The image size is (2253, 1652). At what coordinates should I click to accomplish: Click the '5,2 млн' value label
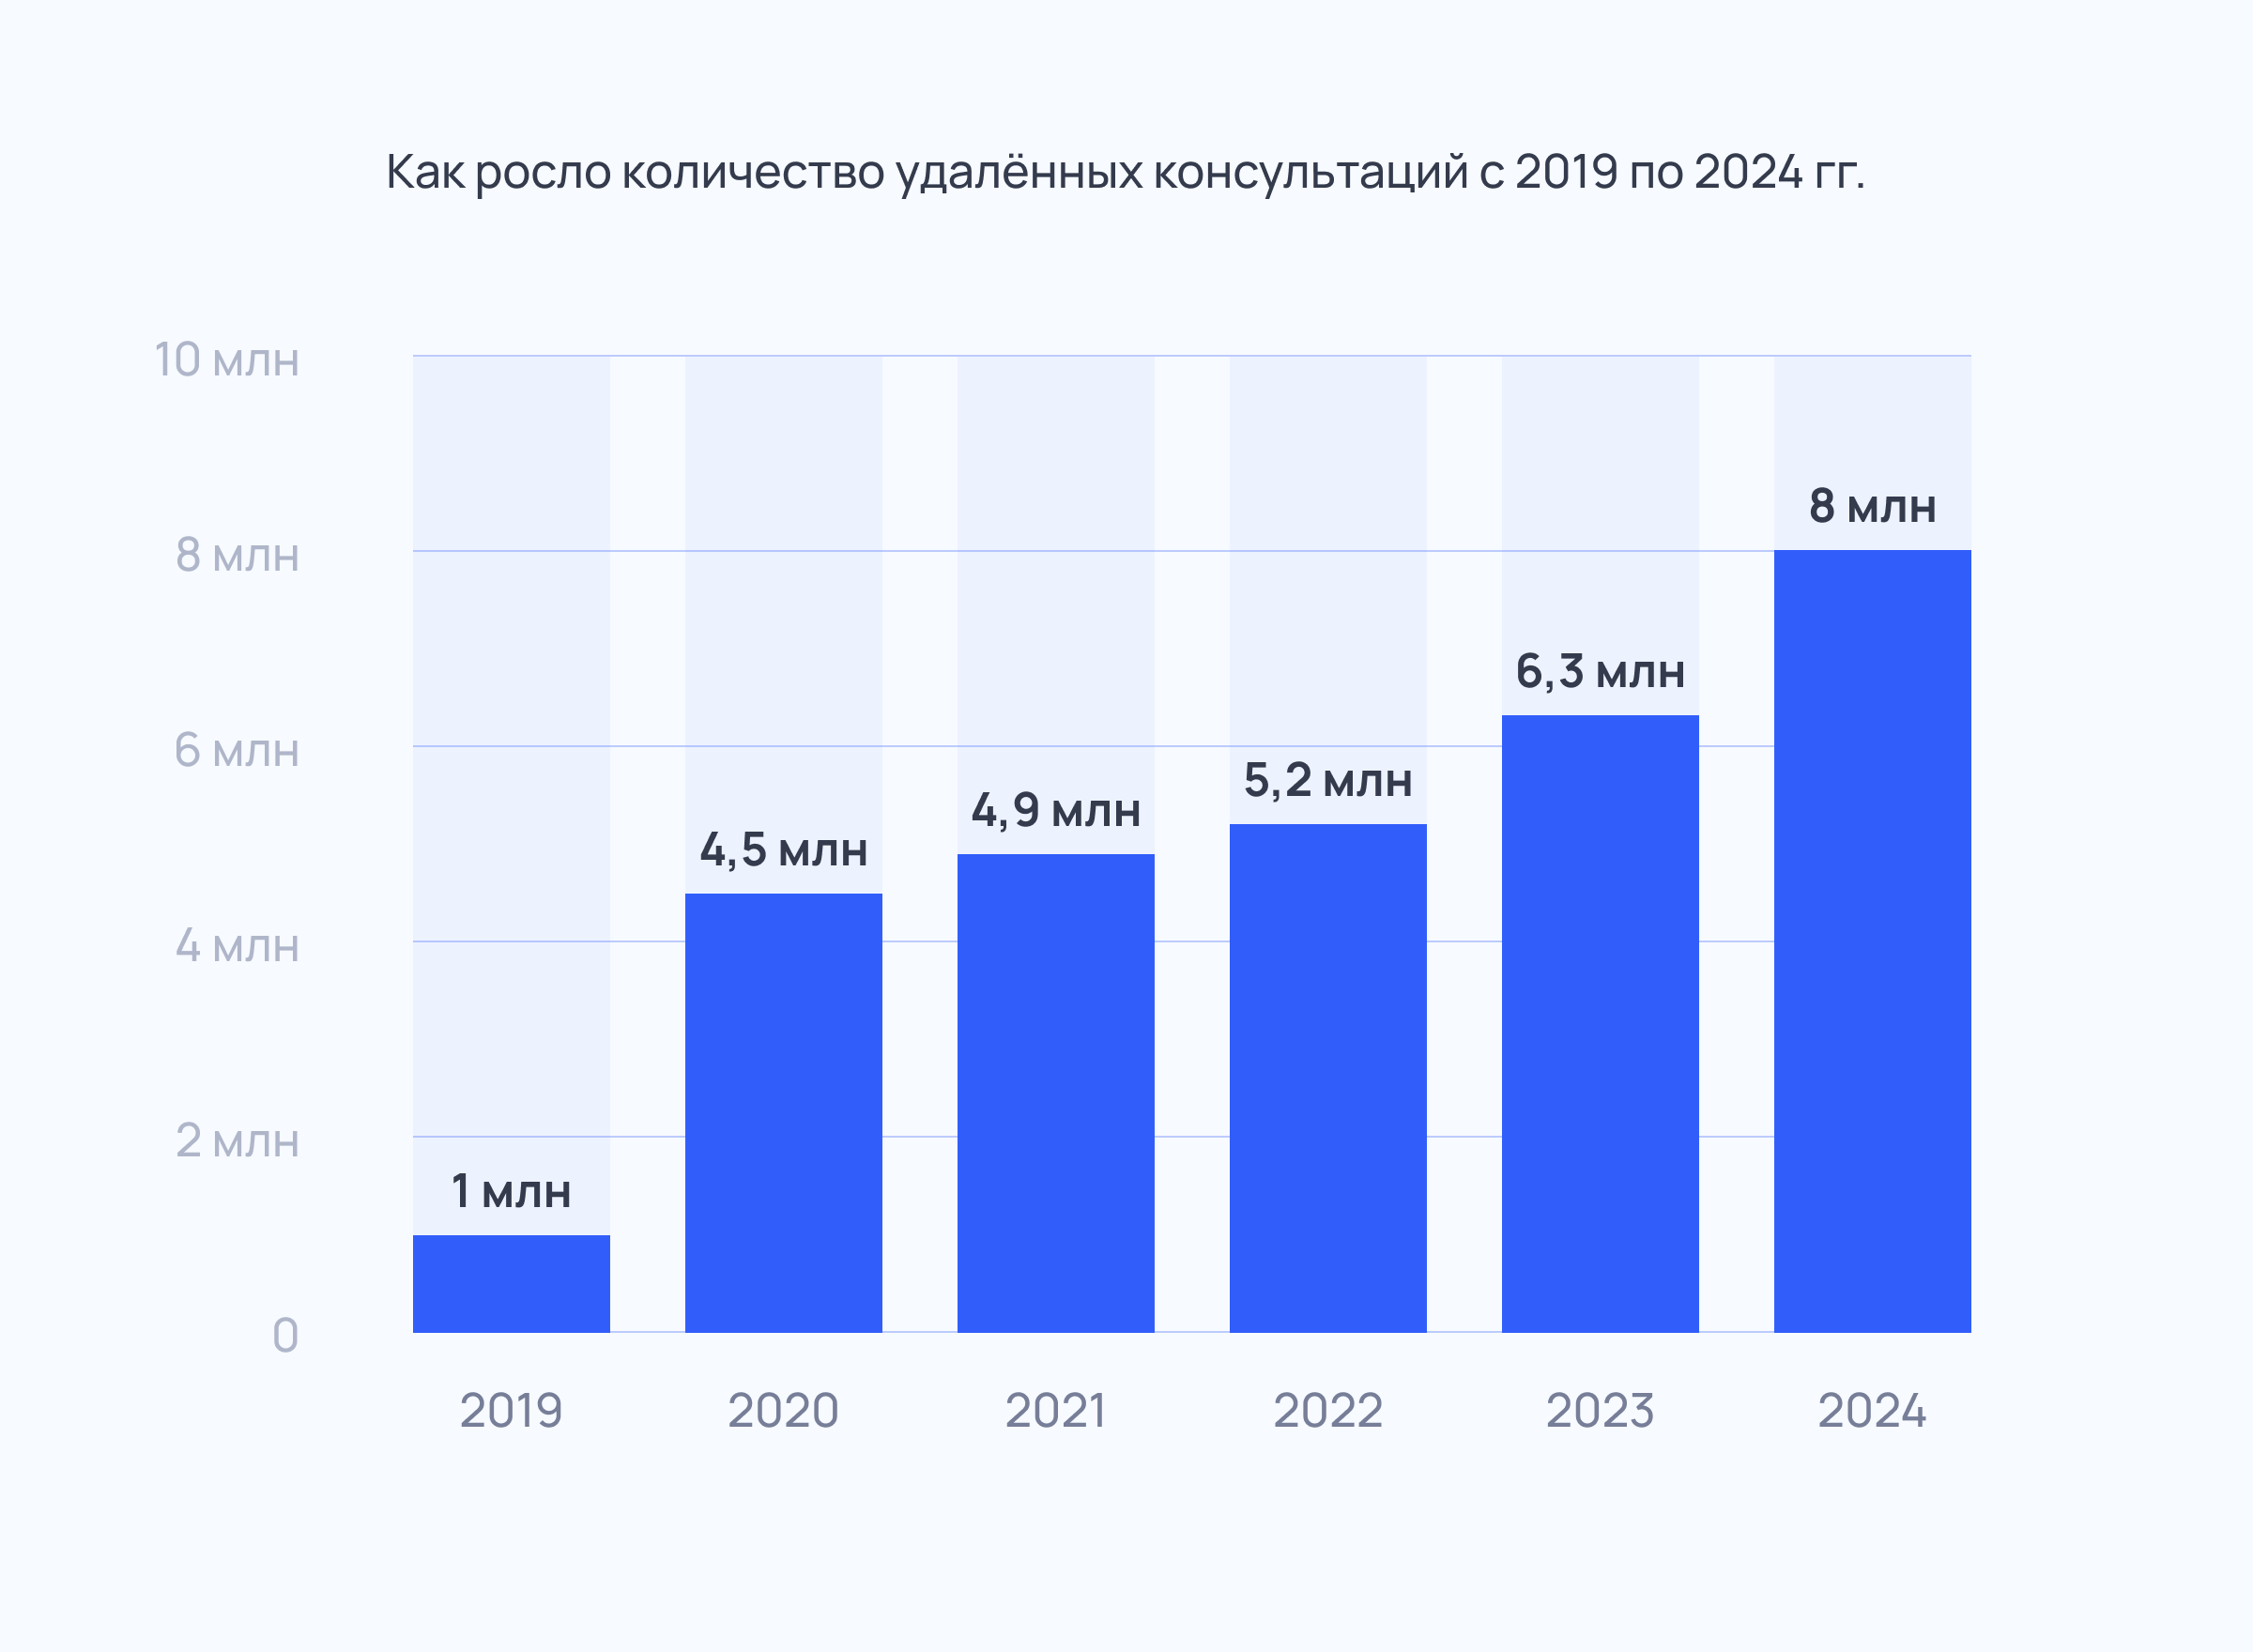point(1327,780)
